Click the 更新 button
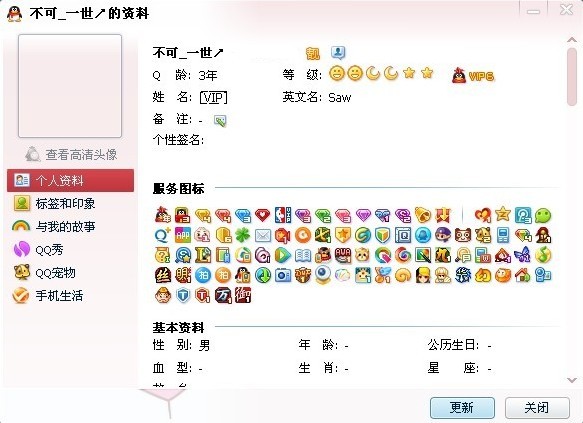583x423 pixels. [462, 407]
